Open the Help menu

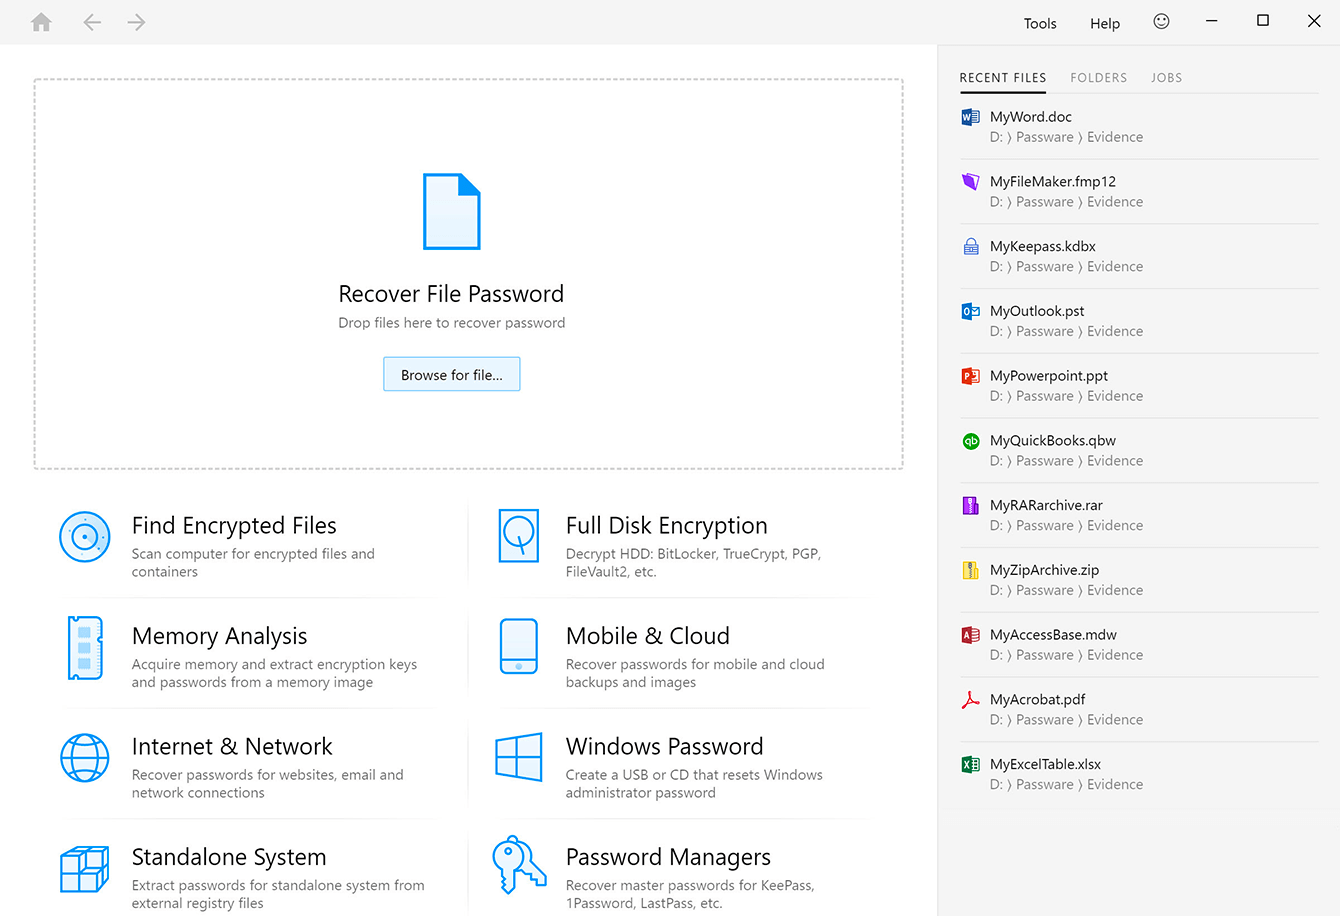coord(1105,23)
